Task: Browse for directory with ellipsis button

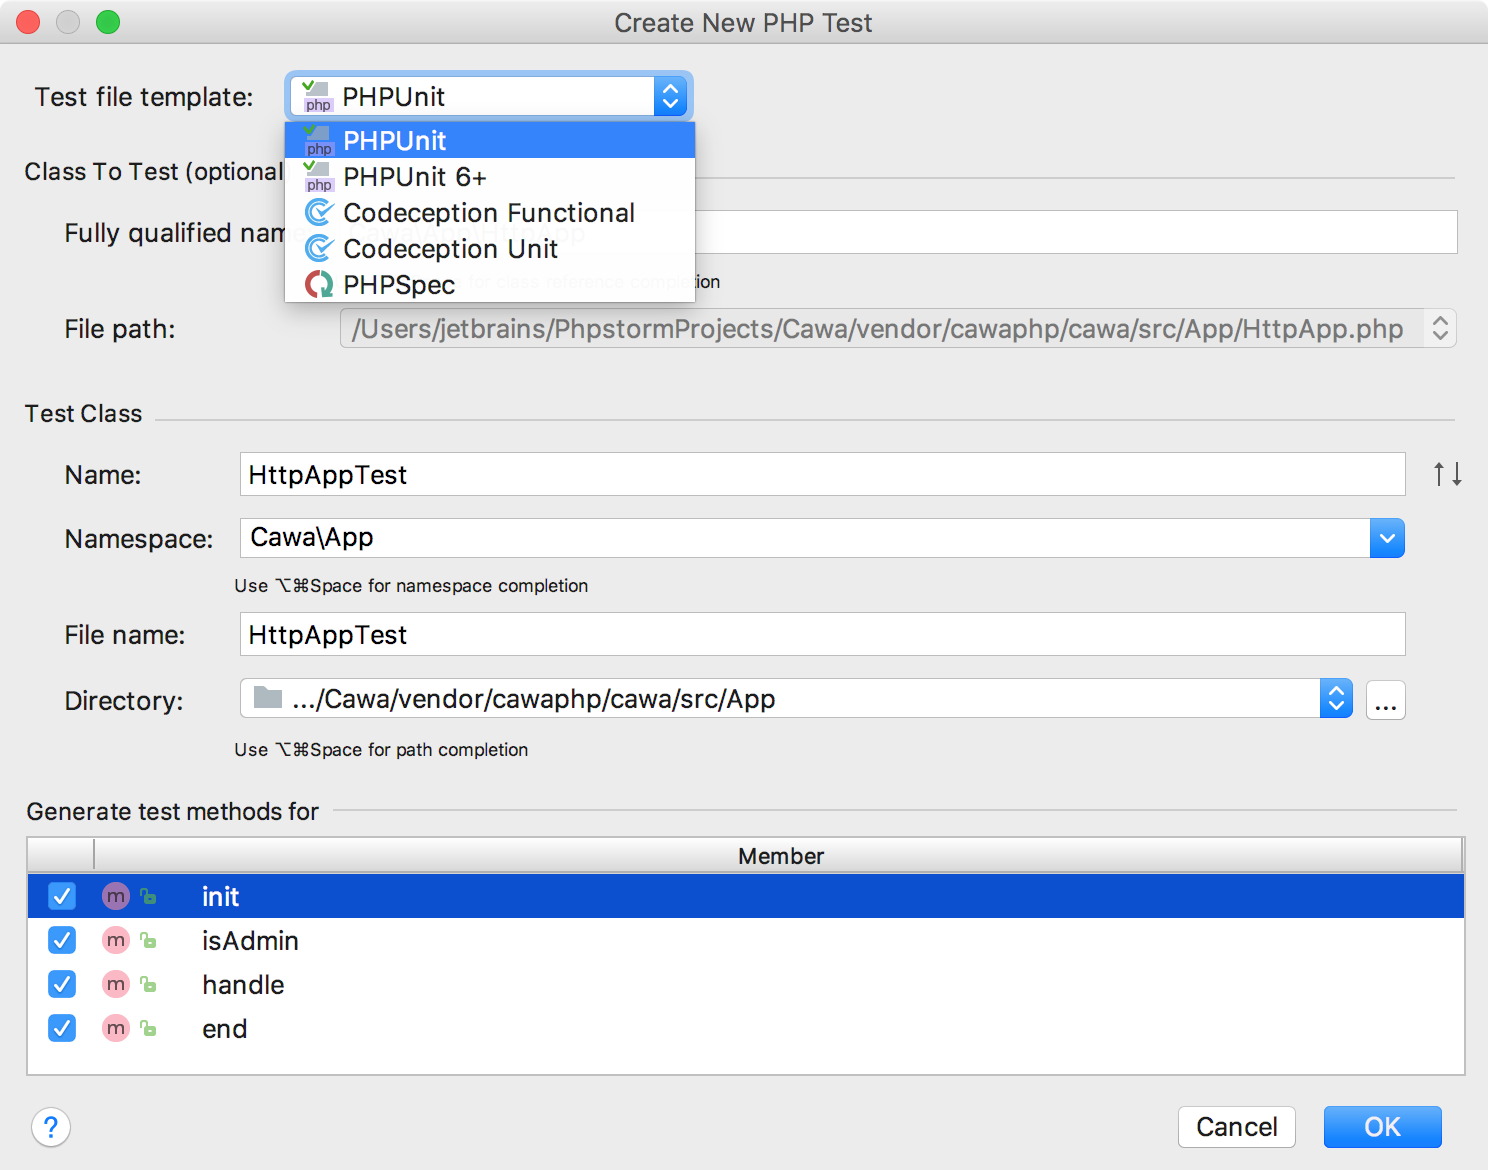Action: [x=1385, y=700]
